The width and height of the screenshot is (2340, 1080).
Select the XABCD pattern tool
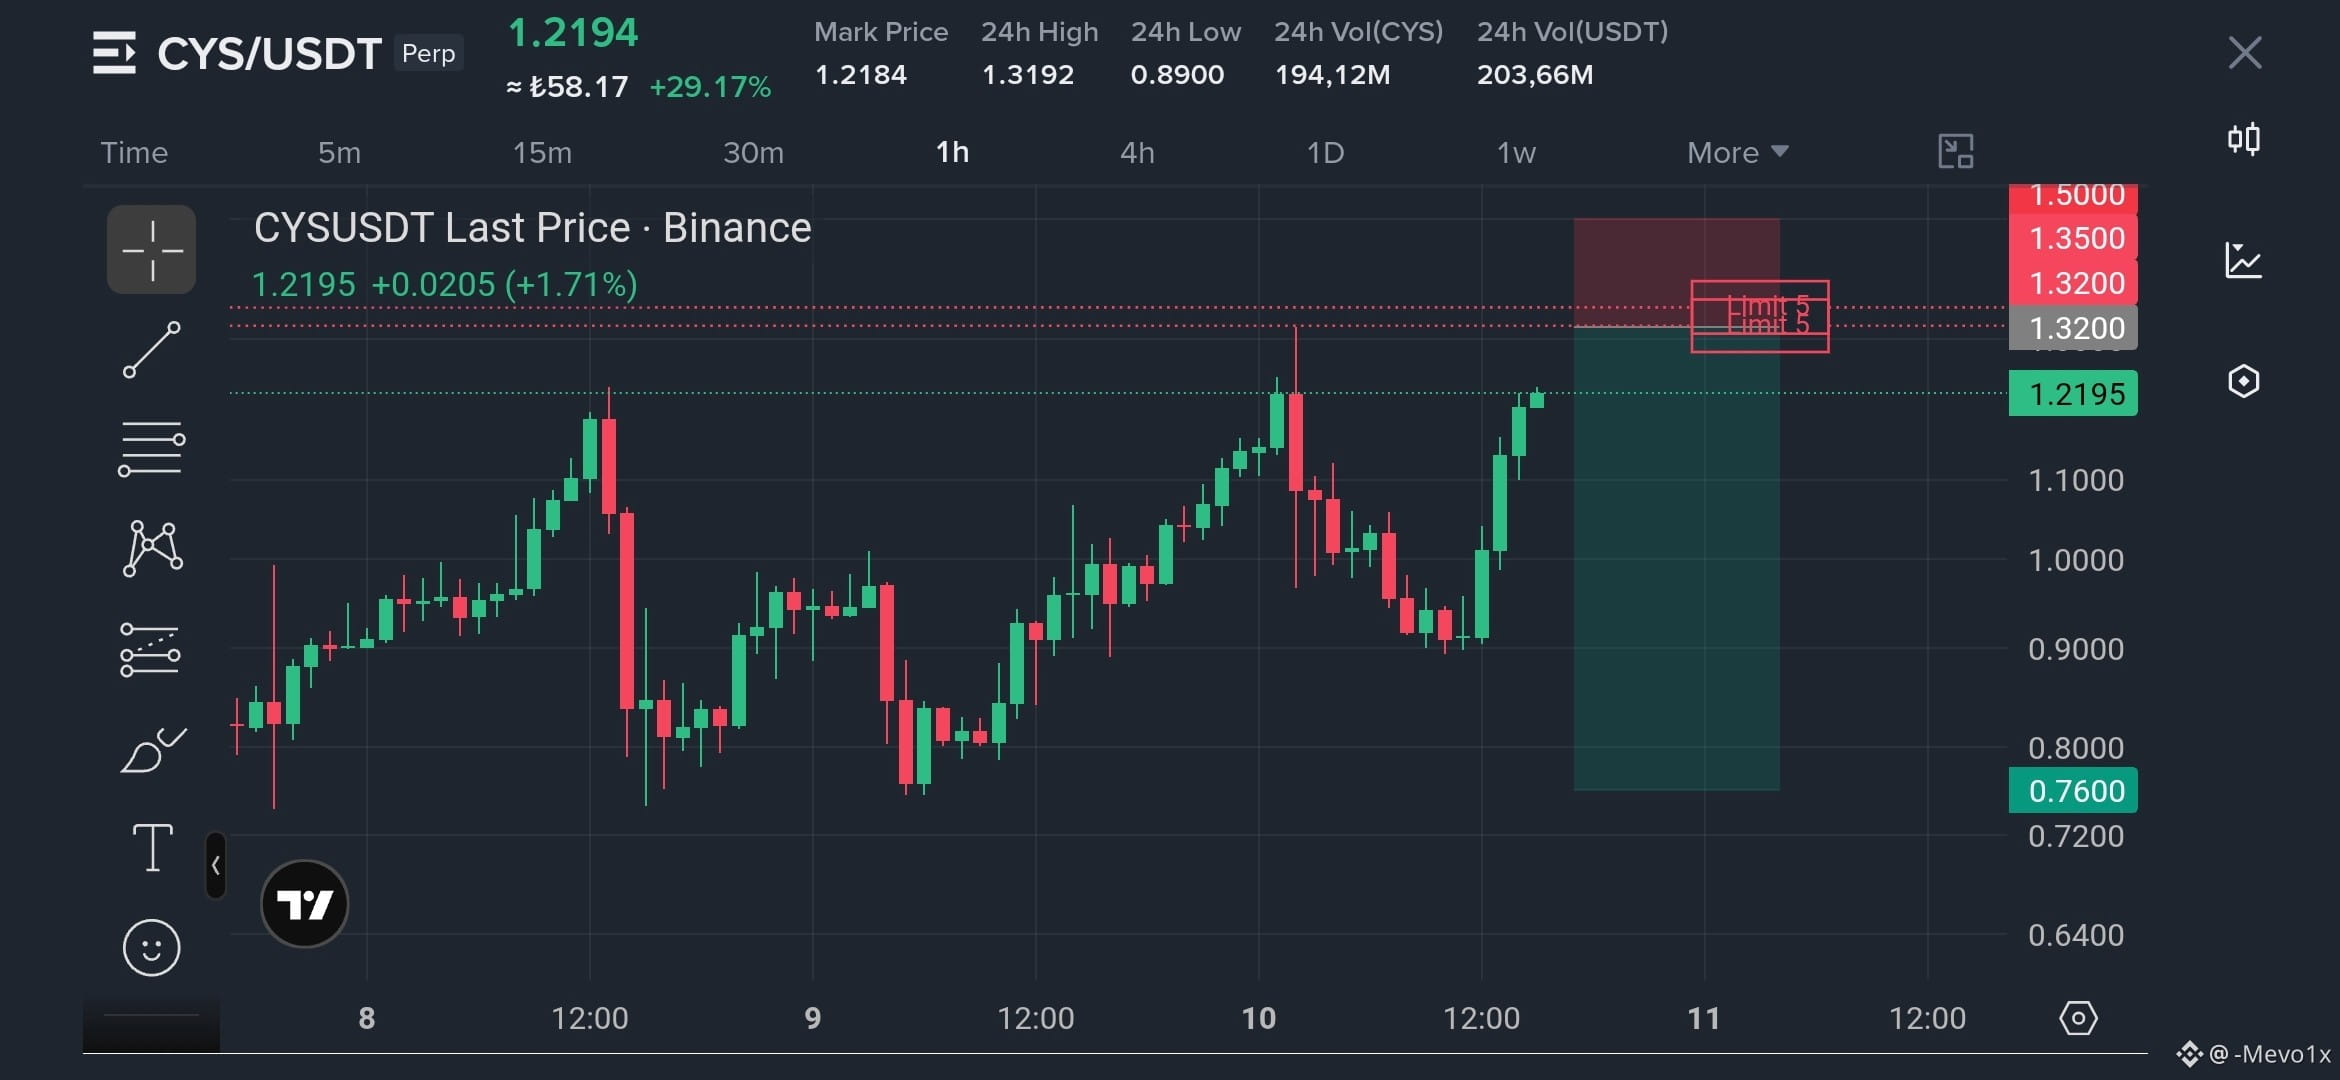click(152, 548)
